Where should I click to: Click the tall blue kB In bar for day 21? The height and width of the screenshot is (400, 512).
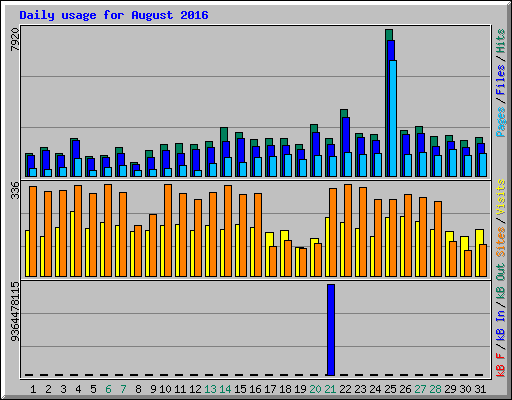pos(331,330)
